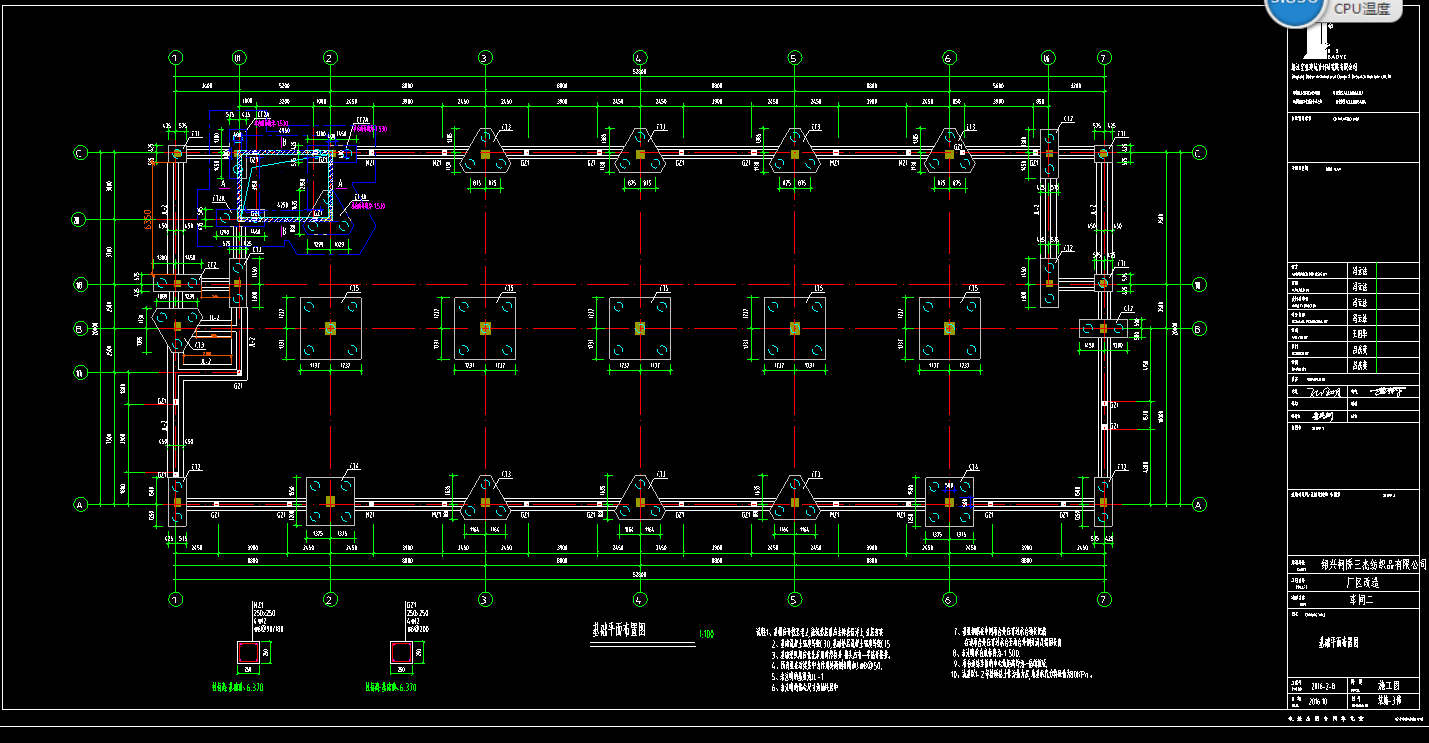Click the scale text 1:100
1429x743 pixels.
click(706, 634)
